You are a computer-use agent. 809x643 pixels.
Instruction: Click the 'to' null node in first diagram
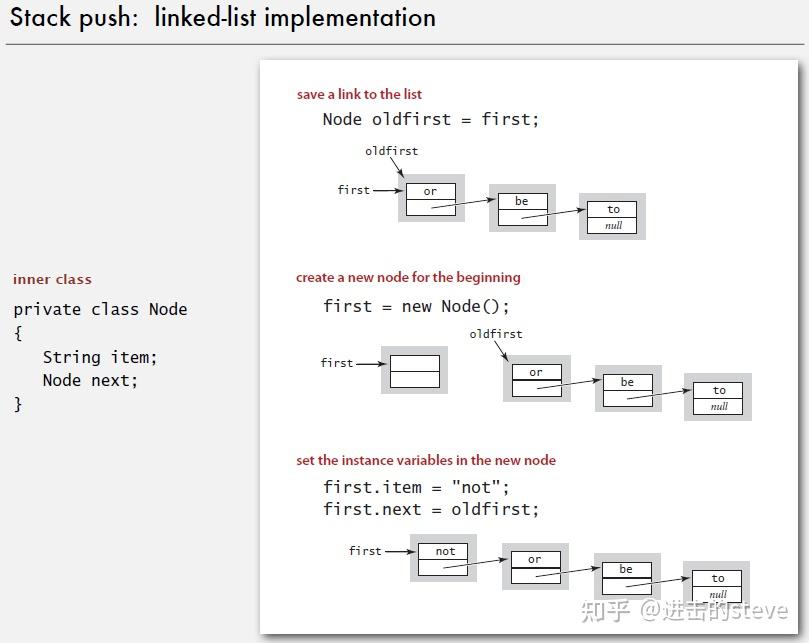click(x=612, y=216)
